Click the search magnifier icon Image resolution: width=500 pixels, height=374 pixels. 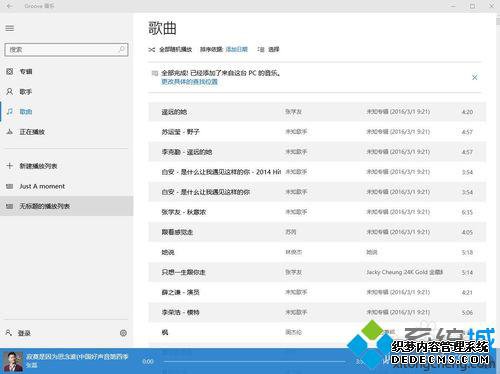pyautogui.click(x=122, y=49)
